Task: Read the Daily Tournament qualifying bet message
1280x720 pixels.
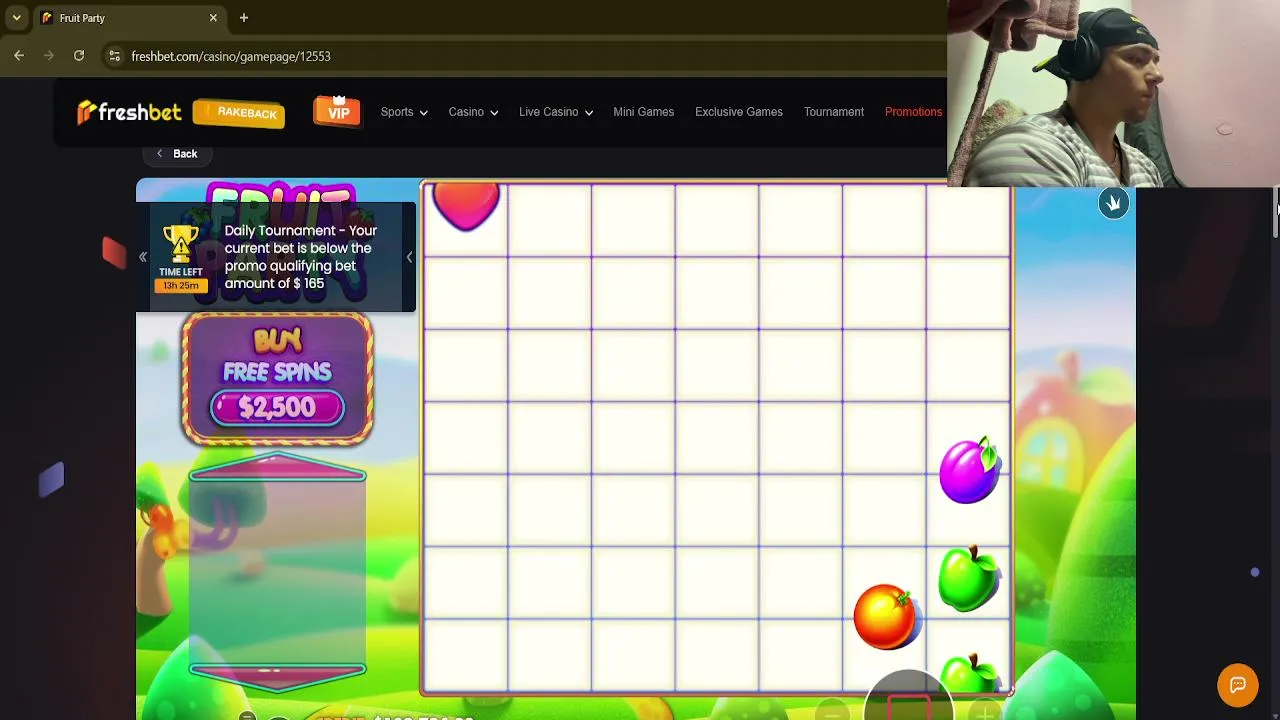Action: 301,257
